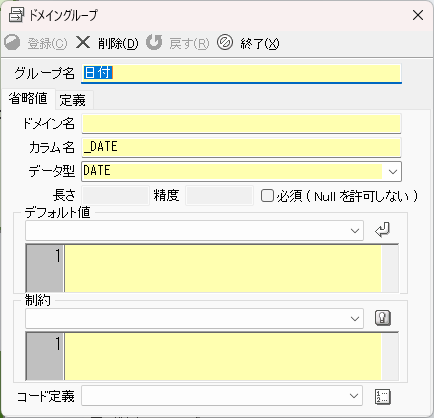Click the enter-arrow icon beside デフォルト値 dropdown
The width and height of the screenshot is (434, 418).
coord(382,230)
